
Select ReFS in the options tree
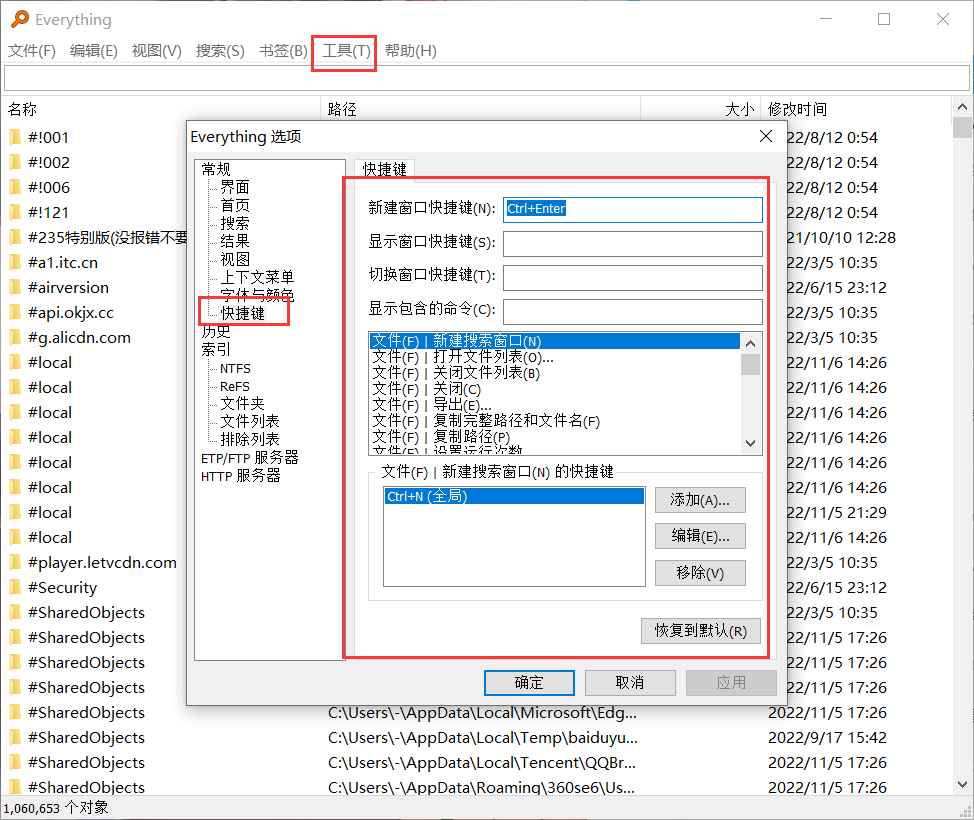coord(235,386)
